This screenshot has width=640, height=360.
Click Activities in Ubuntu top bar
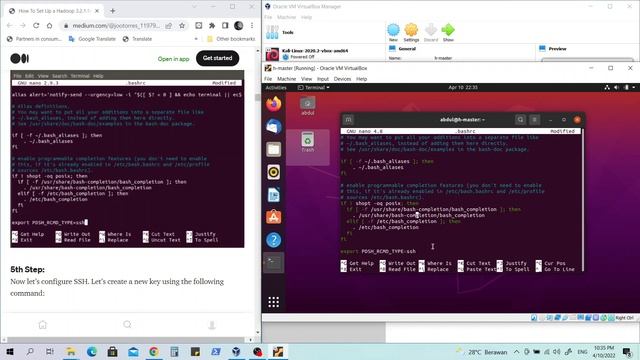276,87
